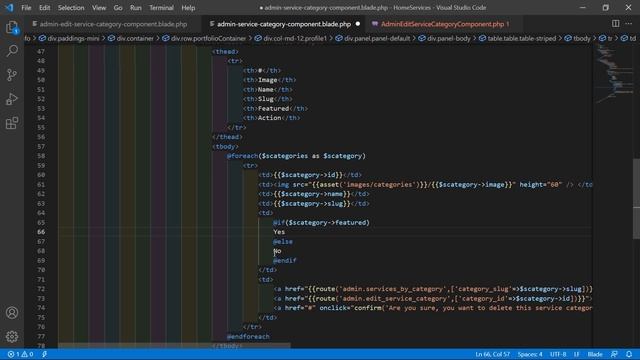Open table.table.table-striped breadcrumb

pos(522,38)
